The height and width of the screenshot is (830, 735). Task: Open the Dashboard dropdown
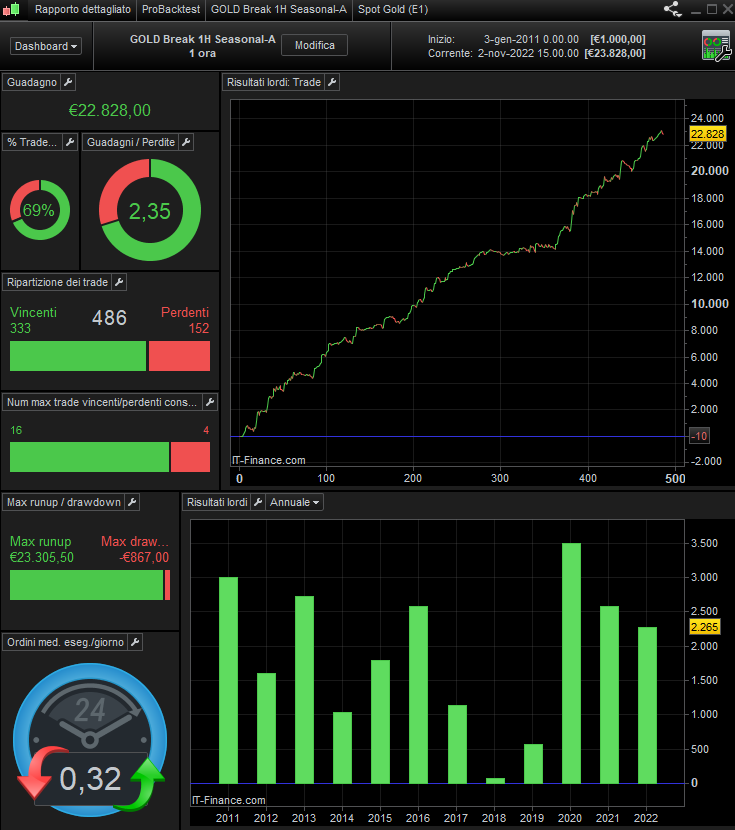[x=46, y=47]
